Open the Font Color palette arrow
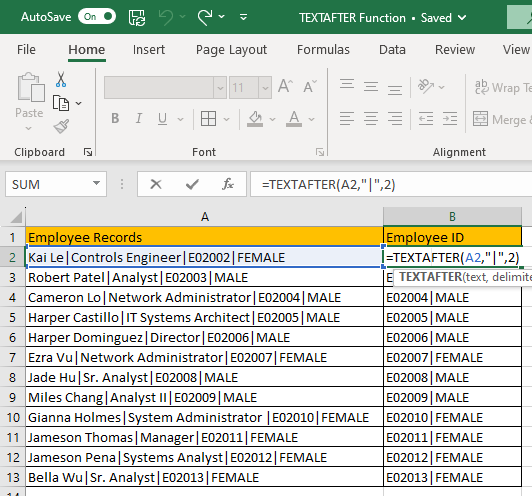 (x=311, y=119)
